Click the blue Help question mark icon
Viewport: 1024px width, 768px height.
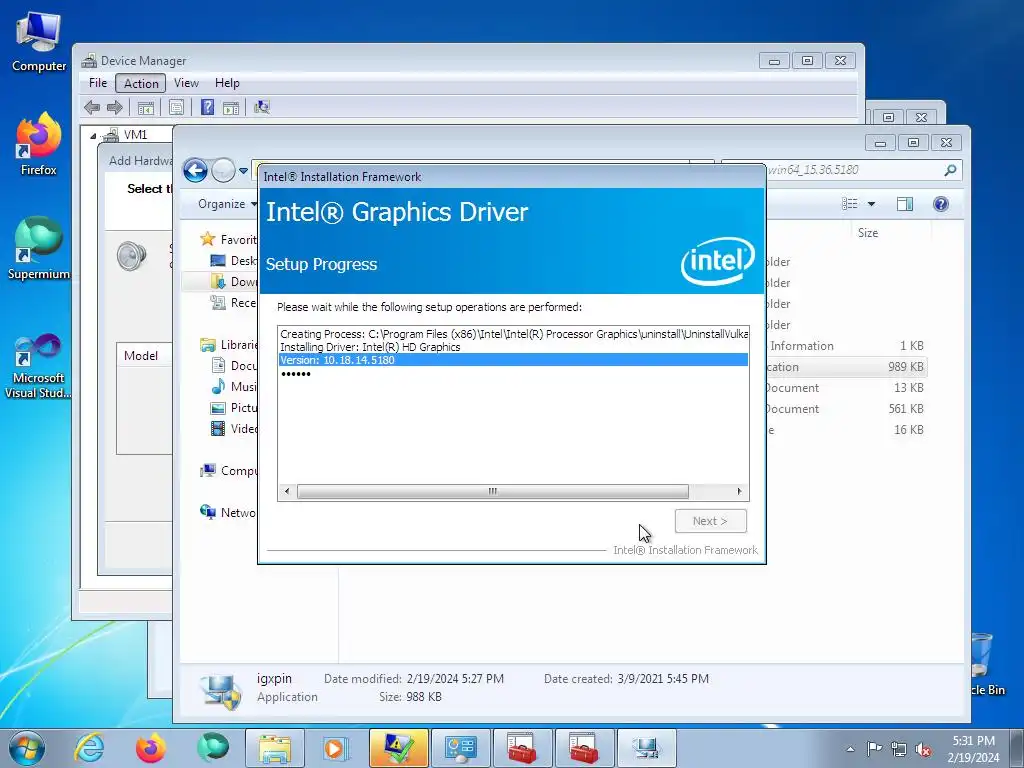click(x=207, y=107)
